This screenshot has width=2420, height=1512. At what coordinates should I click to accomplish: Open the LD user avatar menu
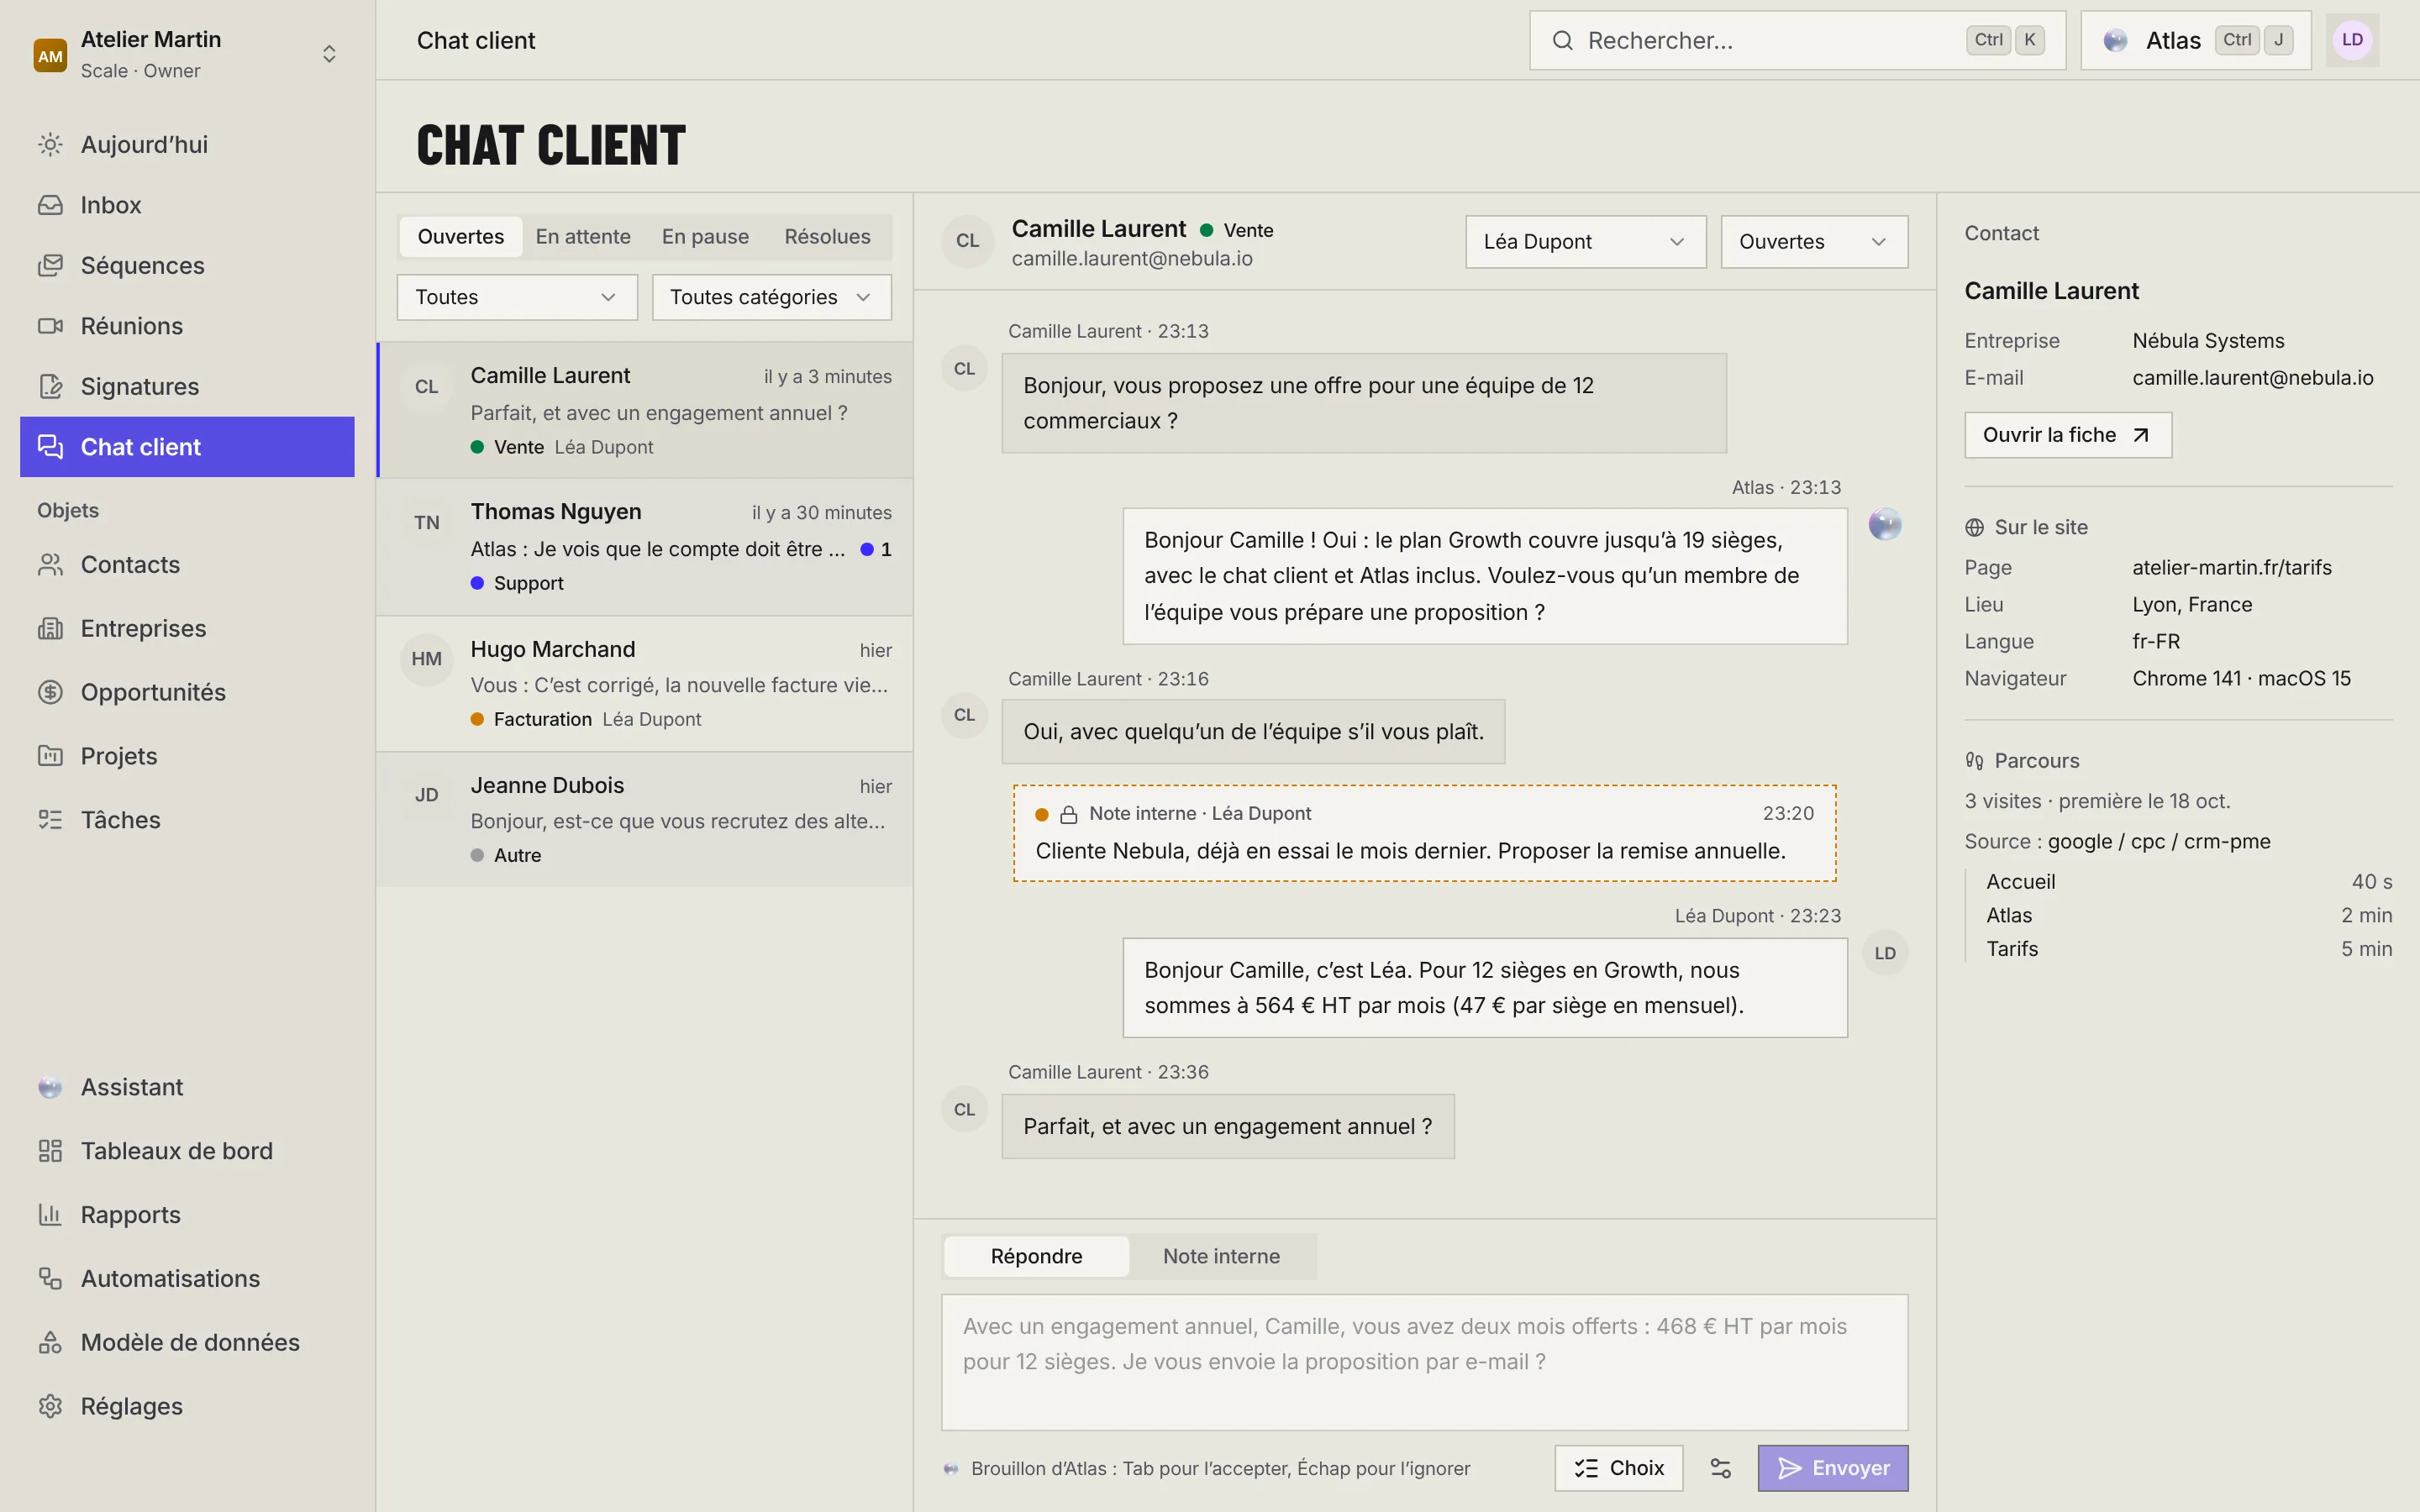coord(2352,40)
